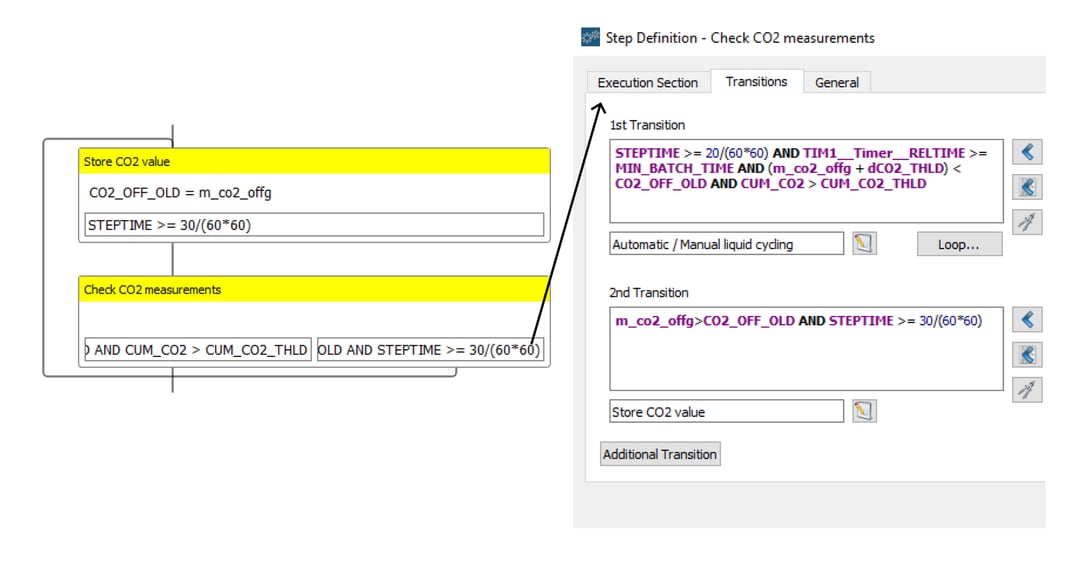The width and height of the screenshot is (1076, 563).
Task: Select the Check CO2 measurements step header
Action: pyautogui.click(x=314, y=289)
